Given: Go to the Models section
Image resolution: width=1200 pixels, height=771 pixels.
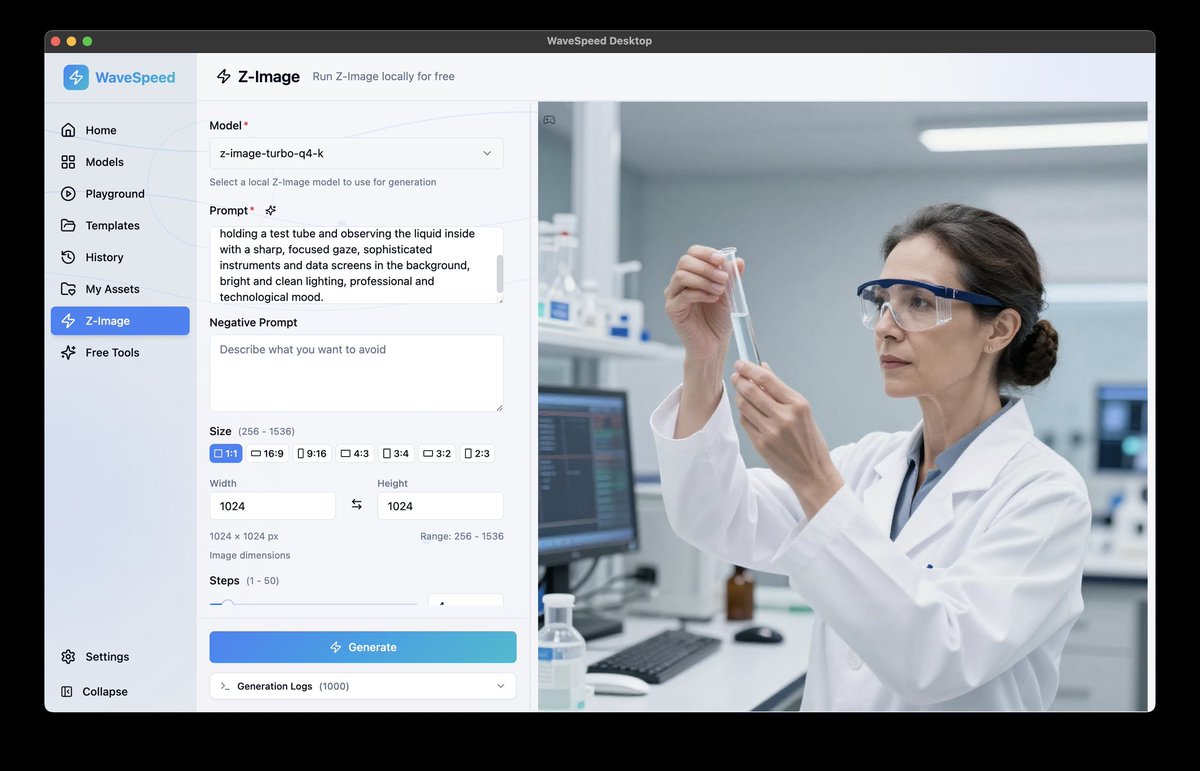Looking at the screenshot, I should click(x=120, y=162).
